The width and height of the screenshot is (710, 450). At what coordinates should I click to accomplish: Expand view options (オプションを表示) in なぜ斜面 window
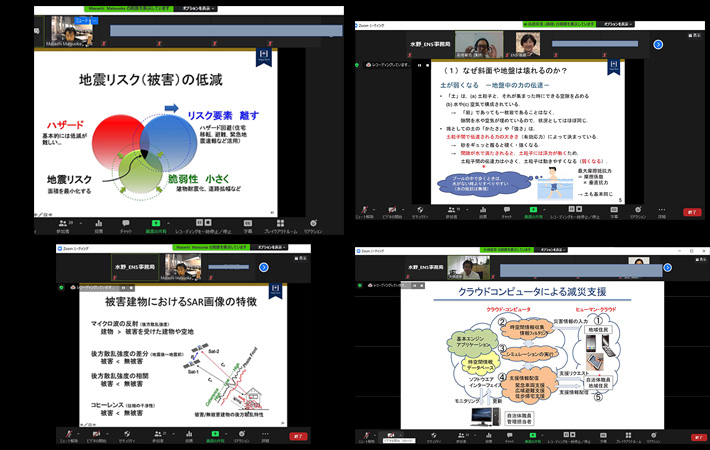coord(616,24)
